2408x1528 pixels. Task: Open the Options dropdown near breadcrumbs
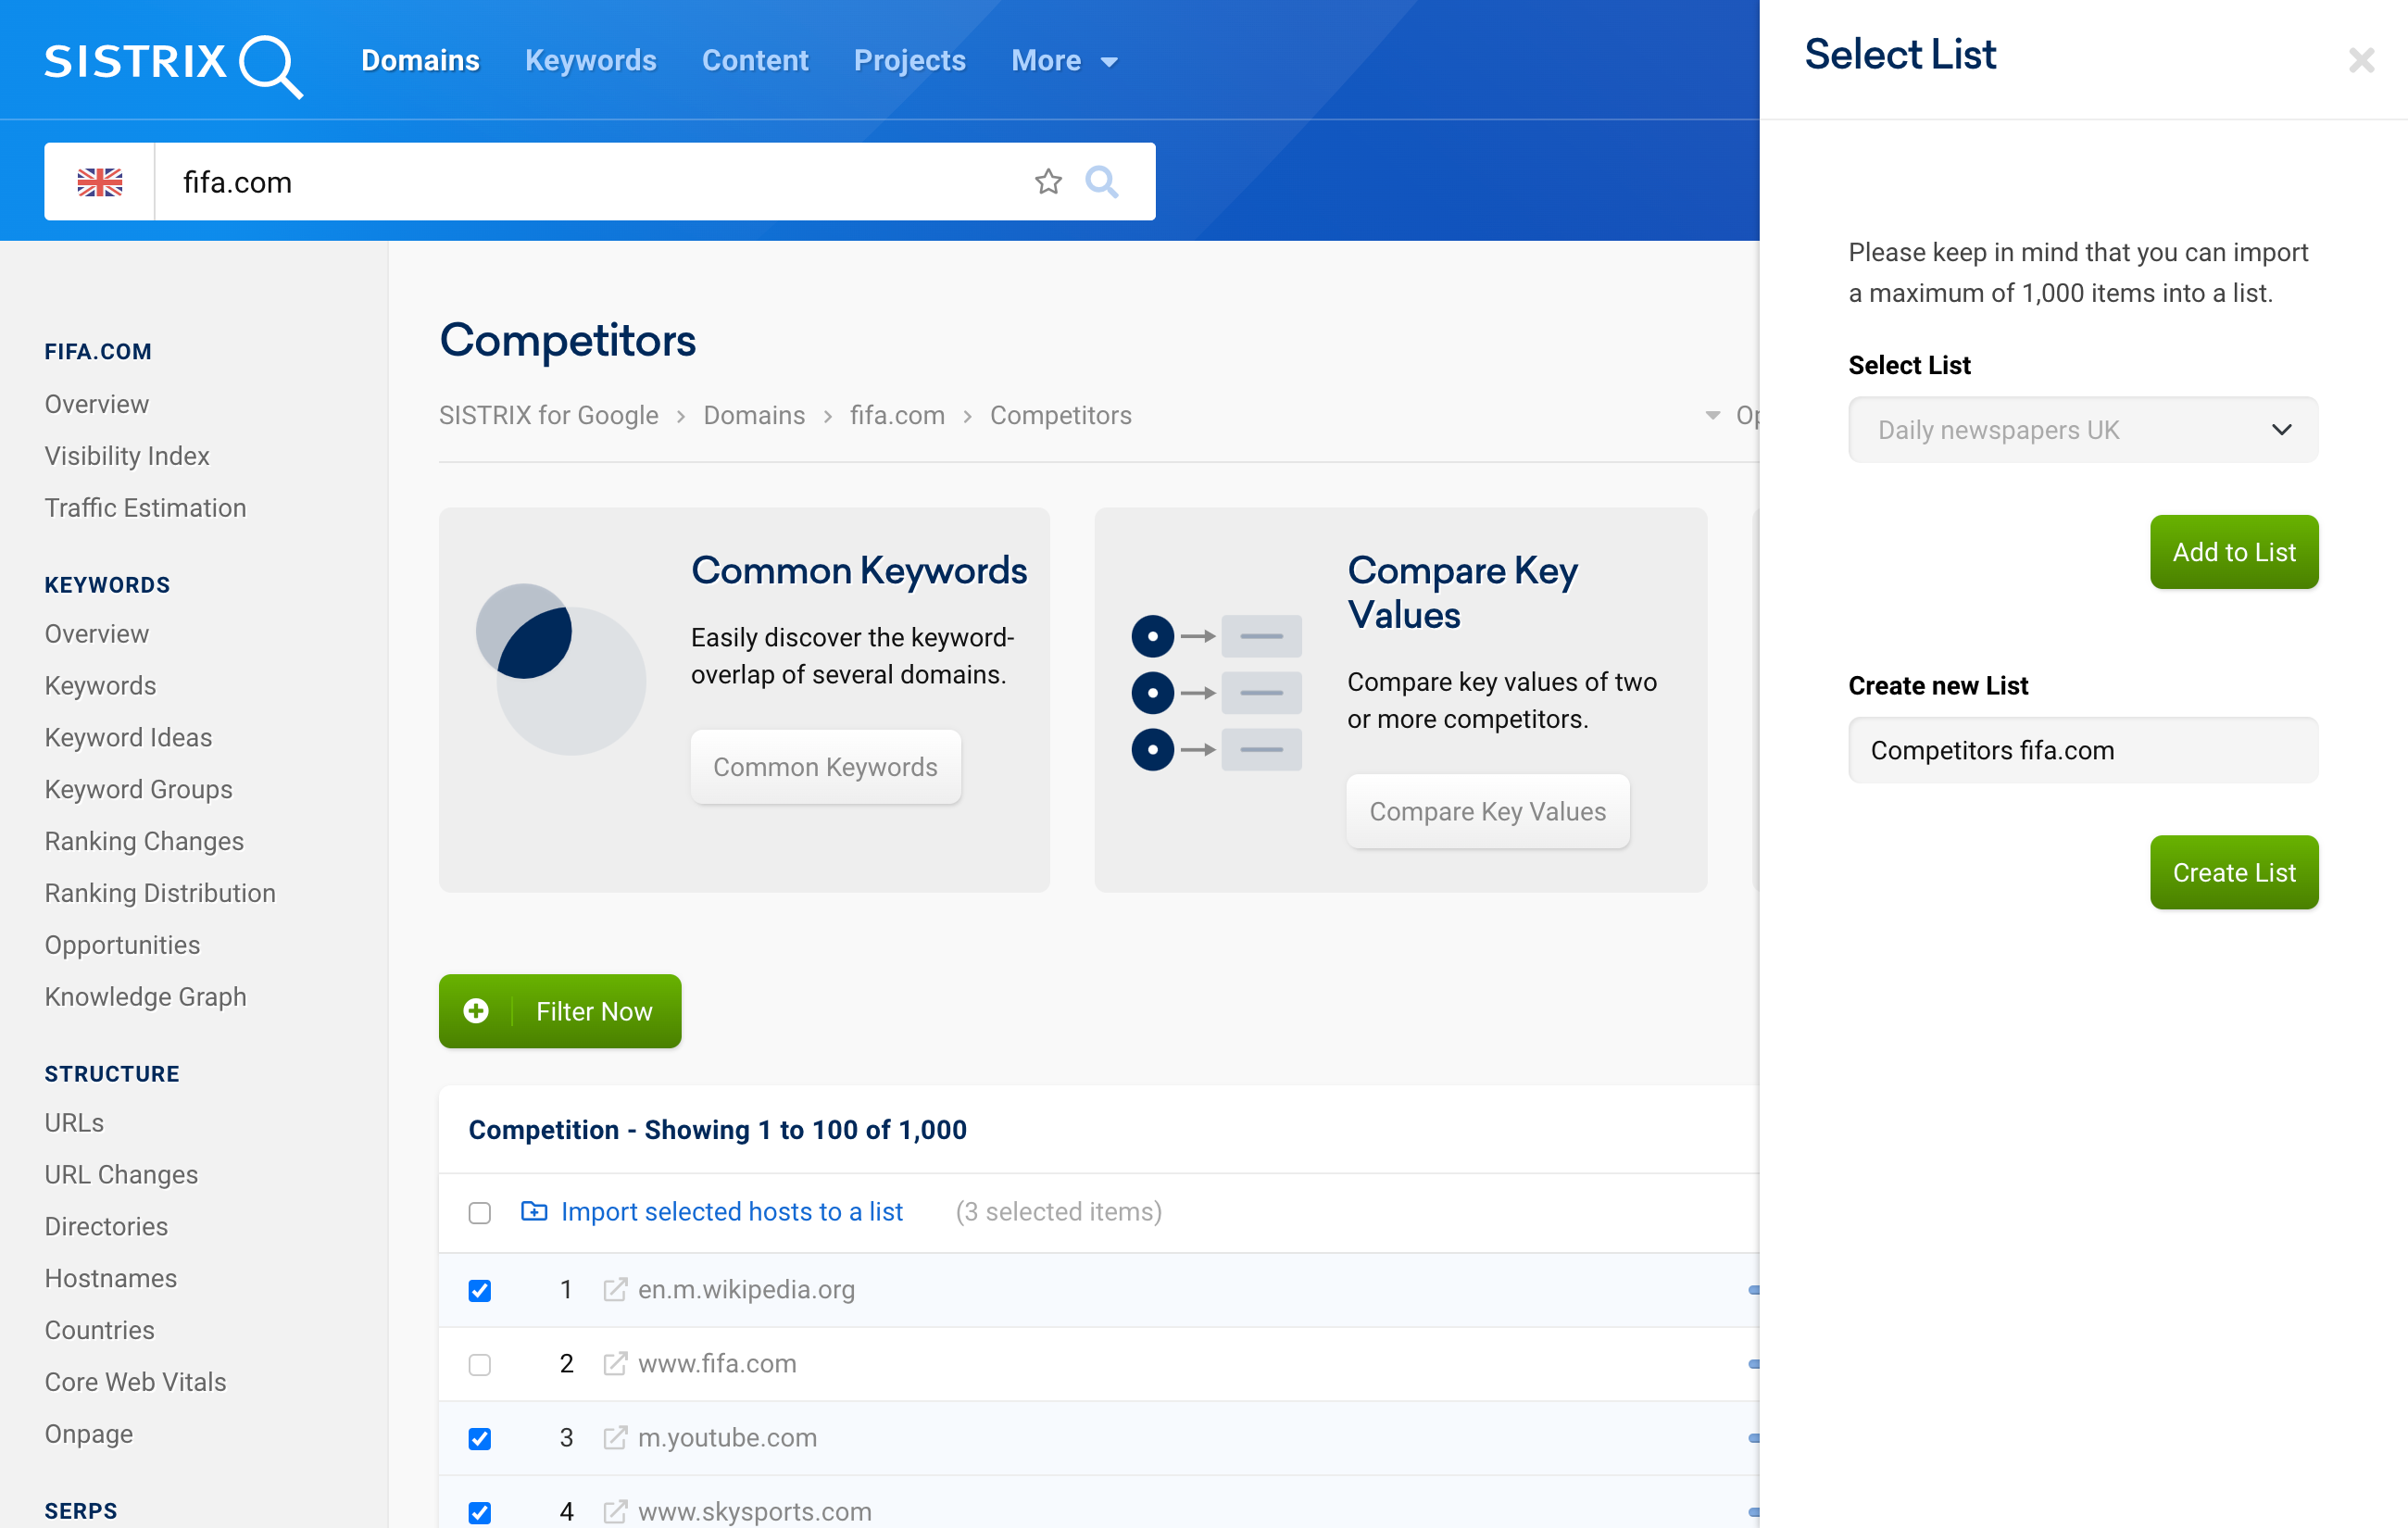(1733, 415)
